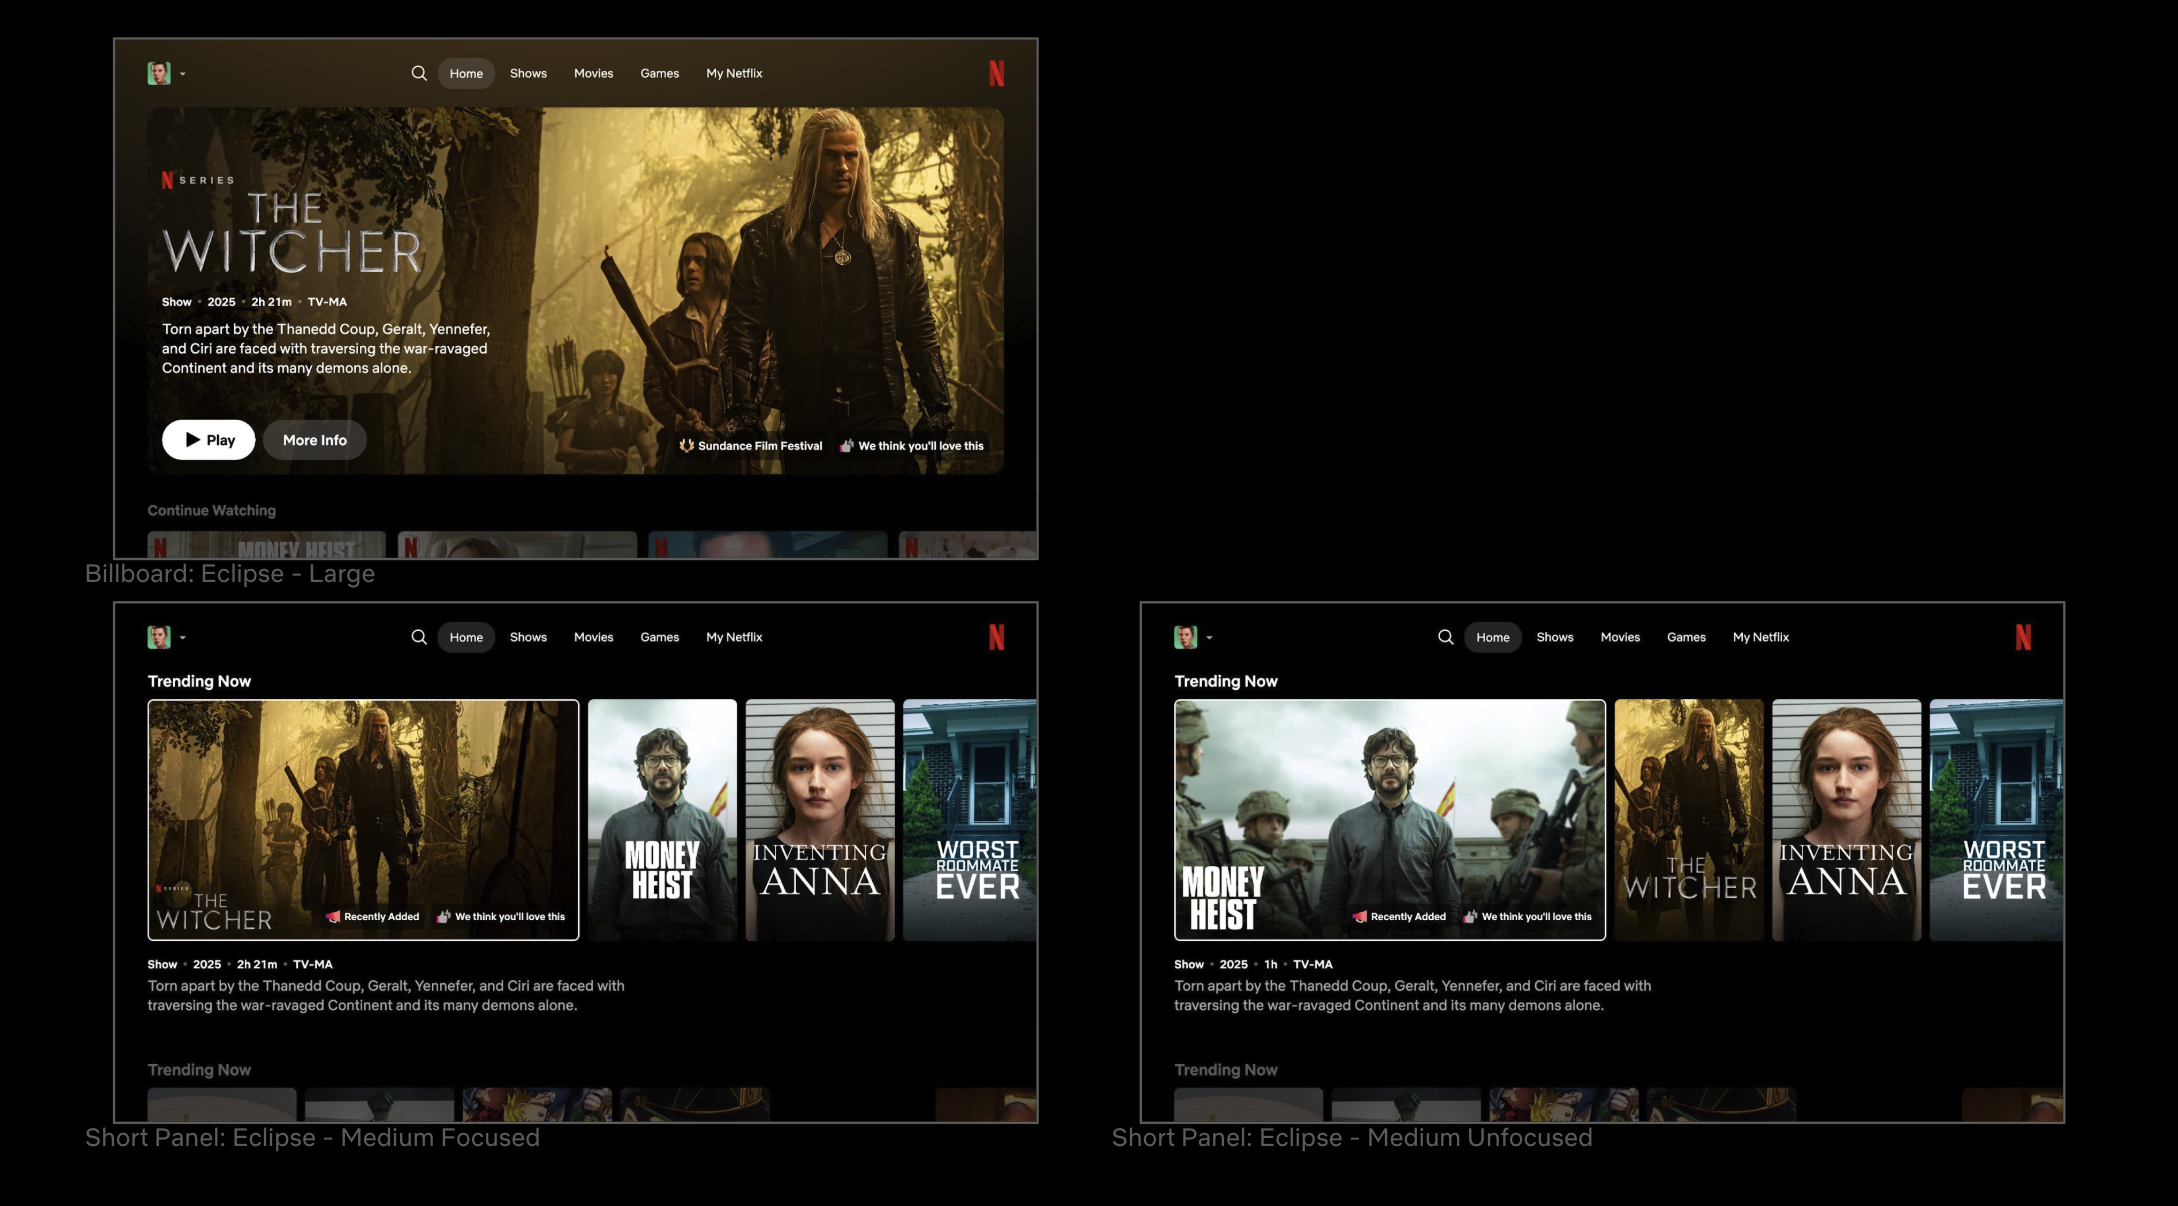Open Money Heist thumbnail in Continue Watching row
The height and width of the screenshot is (1206, 2178).
point(267,544)
